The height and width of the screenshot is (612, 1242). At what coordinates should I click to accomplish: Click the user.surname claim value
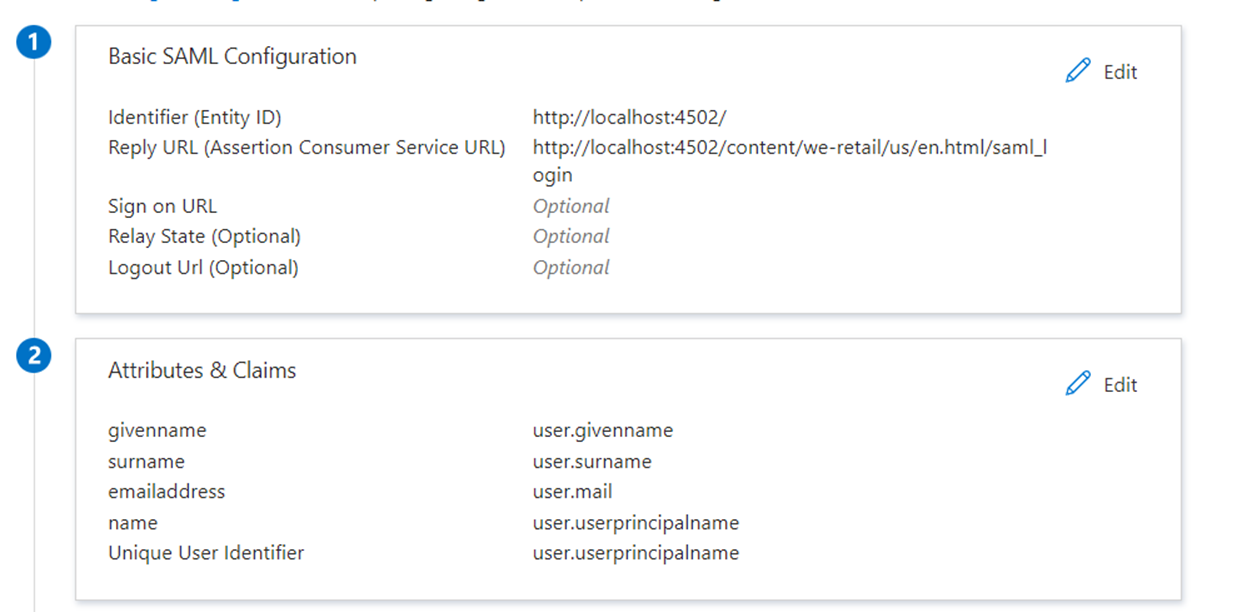(x=591, y=461)
